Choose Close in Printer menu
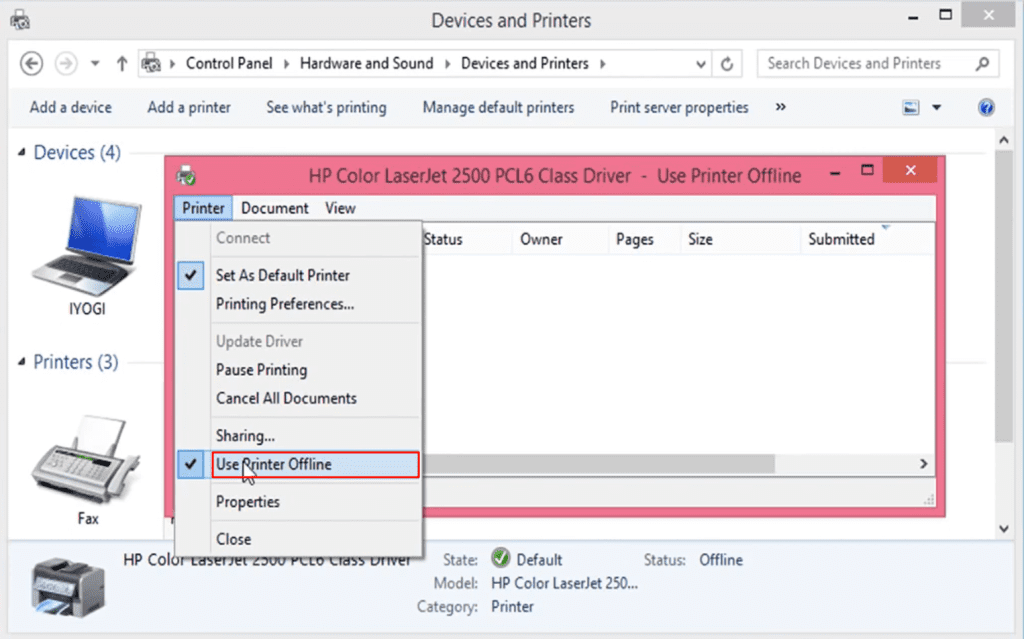This screenshot has height=639, width=1024. (x=298, y=539)
